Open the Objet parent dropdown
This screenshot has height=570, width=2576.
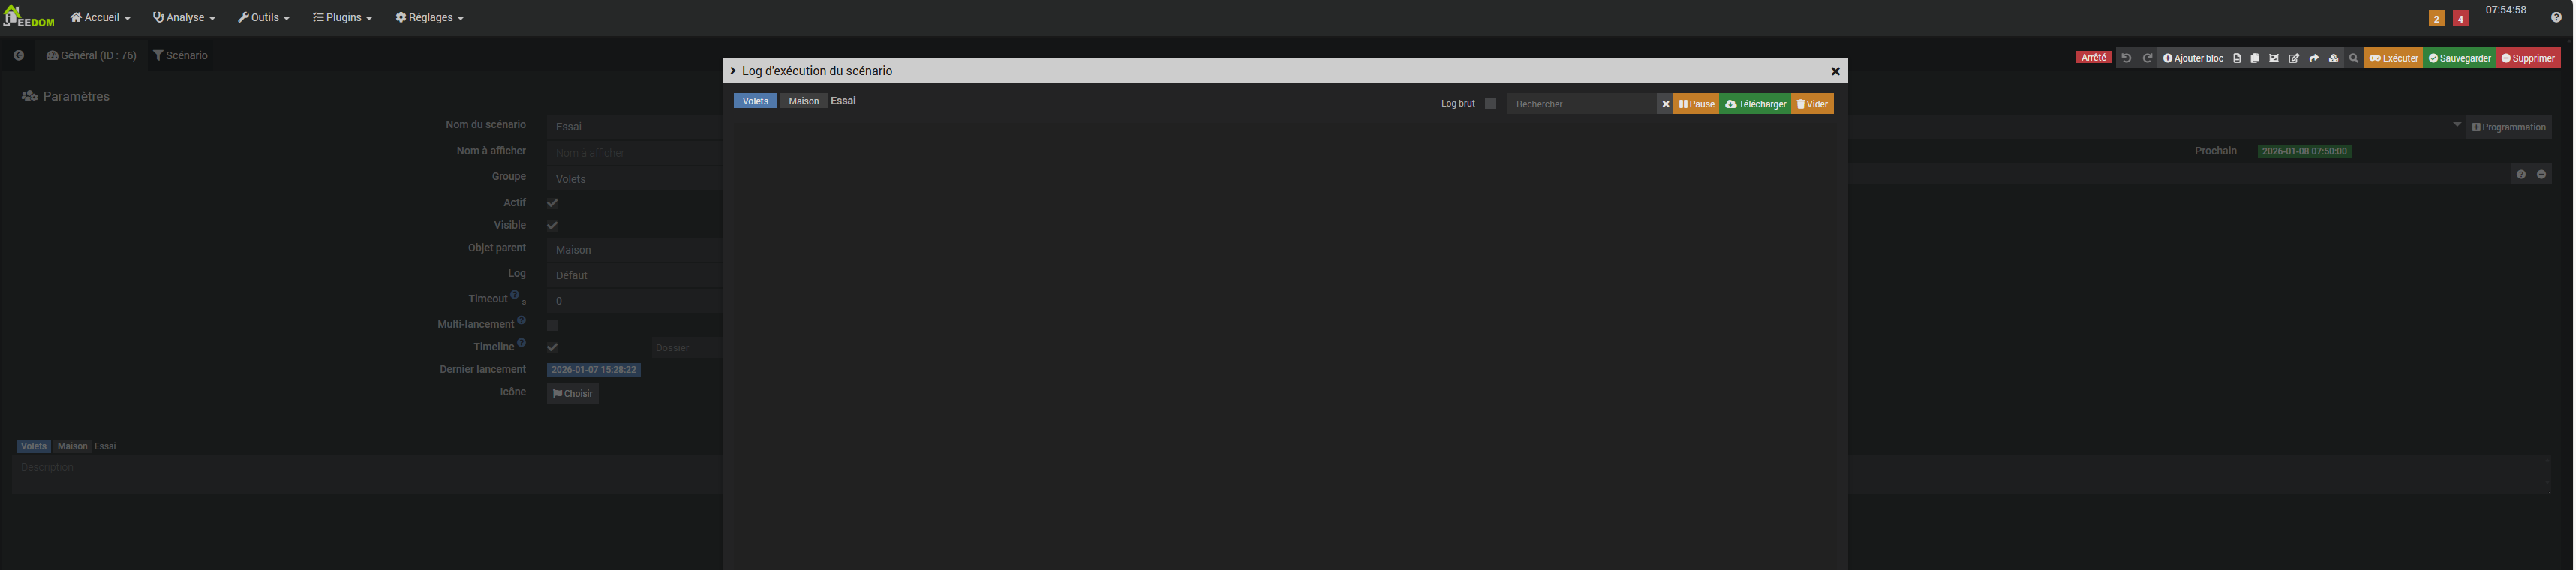coord(634,250)
